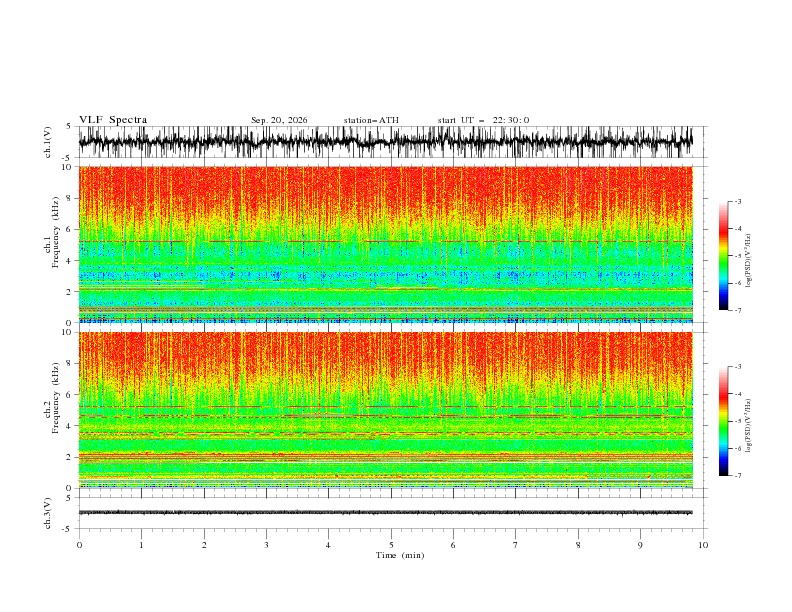Click the Sep. 20, 2026 date label

(279, 120)
